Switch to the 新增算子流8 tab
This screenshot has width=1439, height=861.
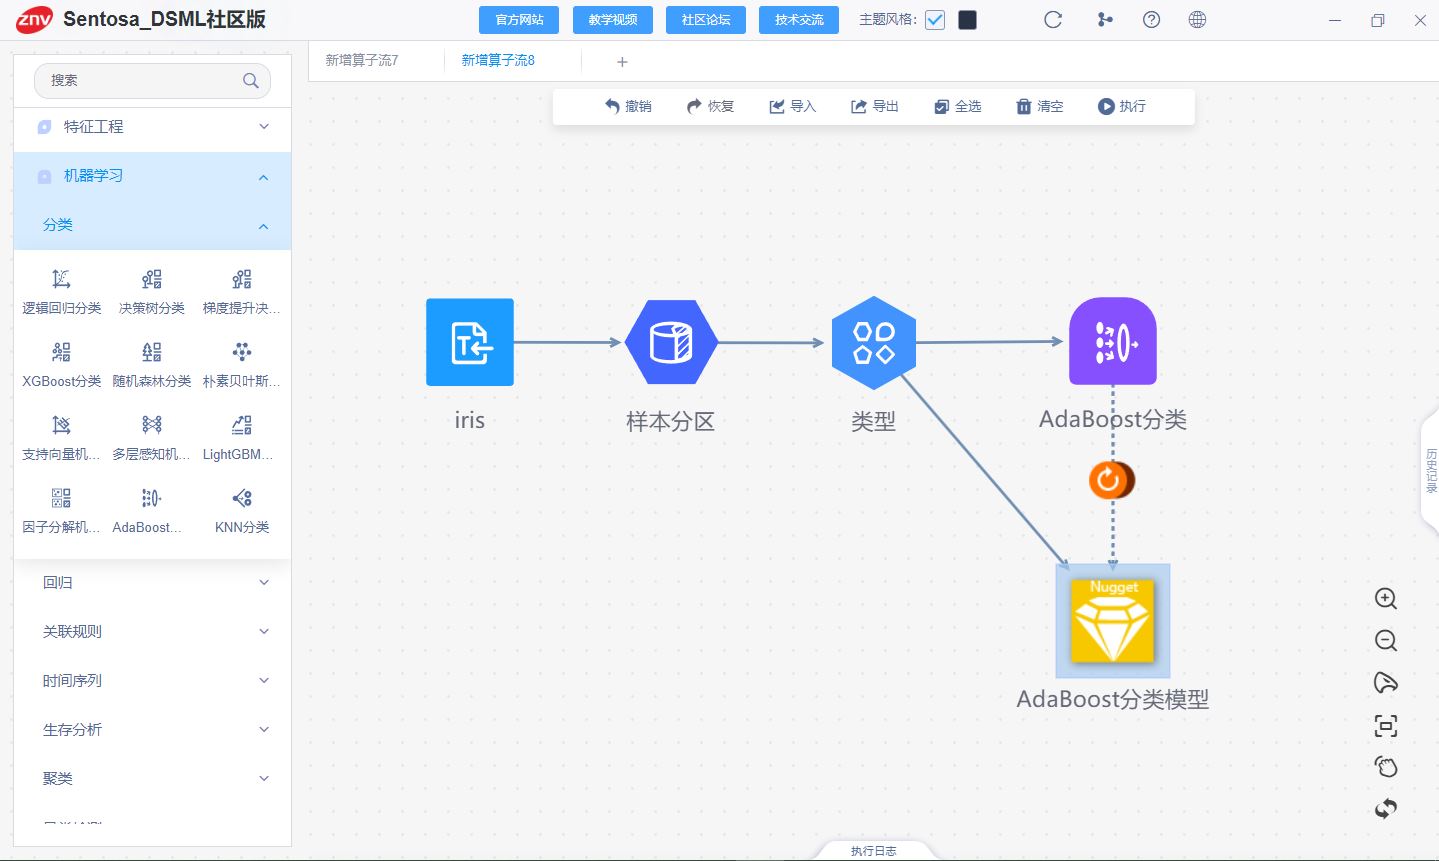(x=498, y=60)
